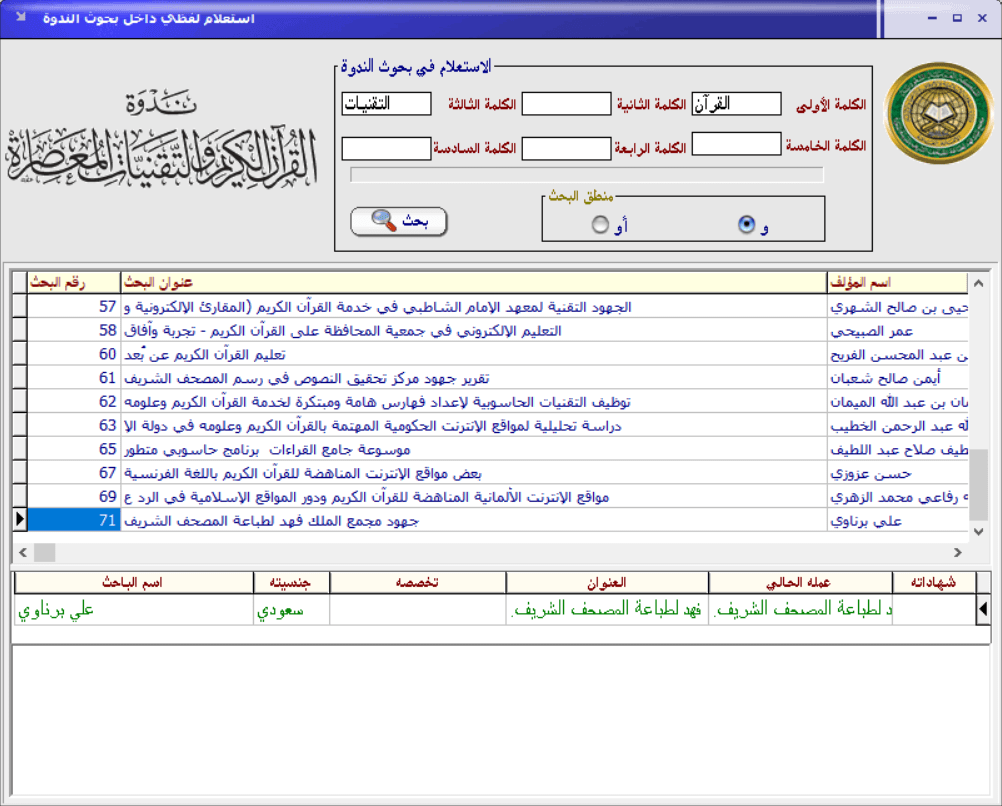The width and height of the screenshot is (1002, 806).
Task: Select research row number 57
Action: [491, 307]
